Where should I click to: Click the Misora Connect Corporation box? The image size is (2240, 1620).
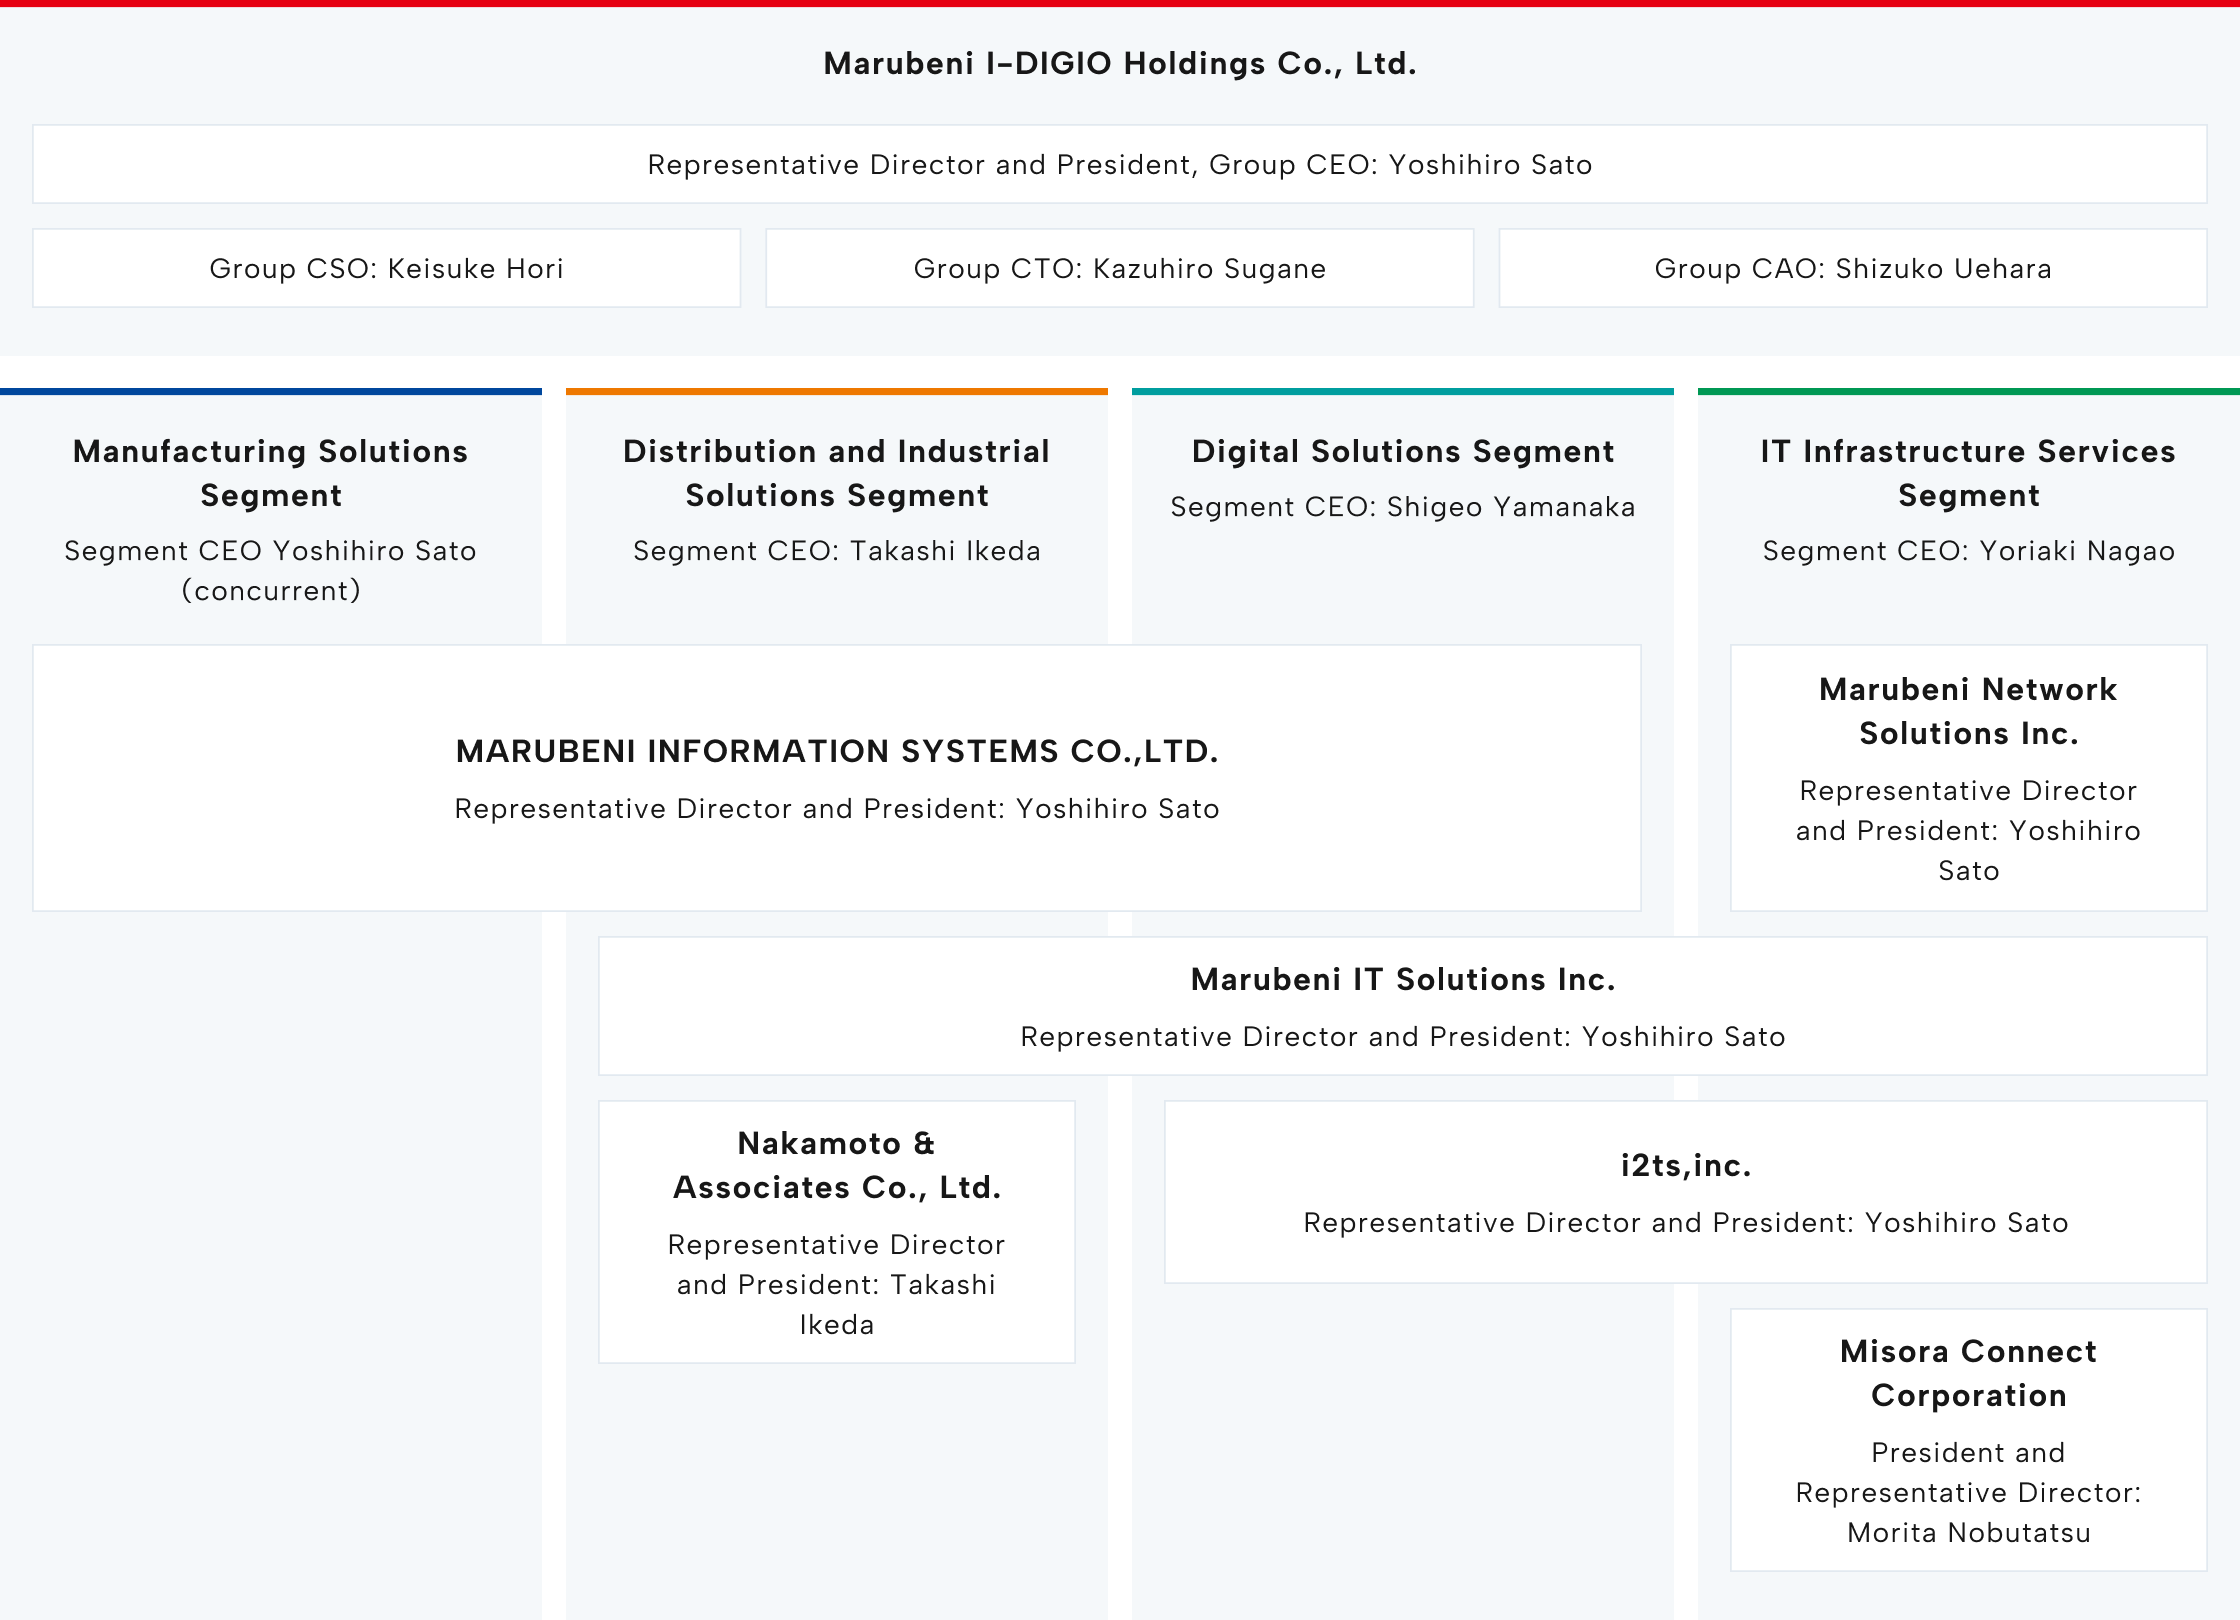pos(1966,1441)
